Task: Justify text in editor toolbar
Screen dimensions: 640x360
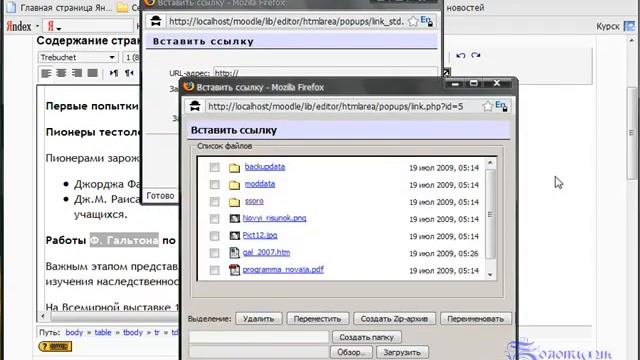Action: tap(93, 73)
